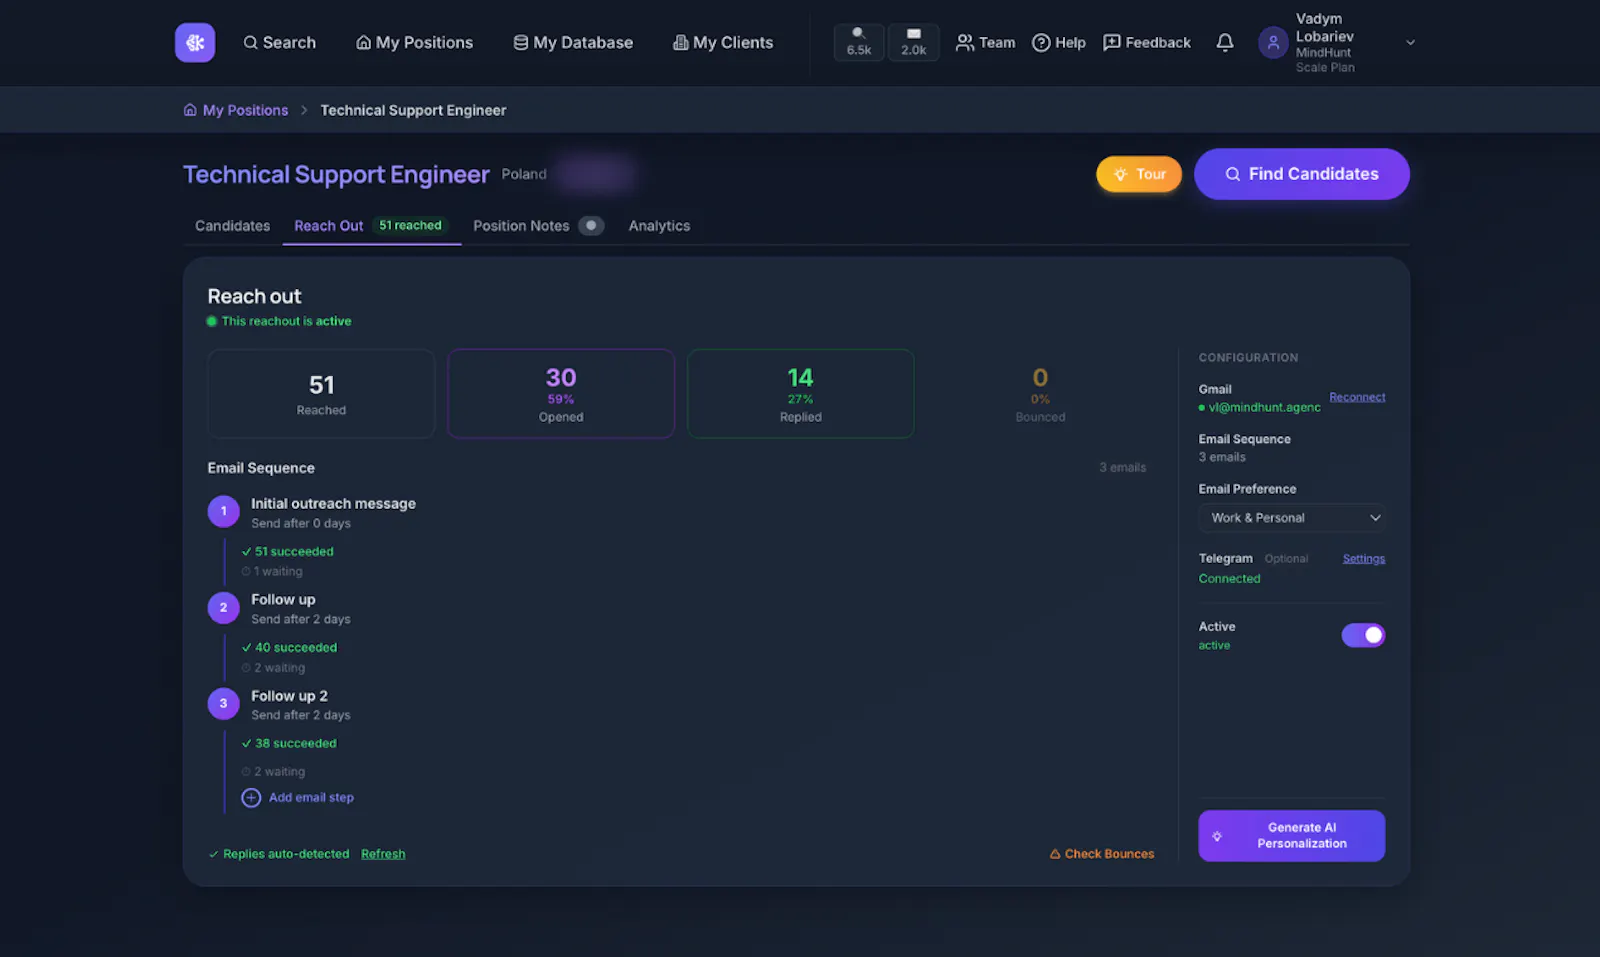Image resolution: width=1600 pixels, height=957 pixels.
Task: Click the home icon in breadcrumb
Action: 190,110
